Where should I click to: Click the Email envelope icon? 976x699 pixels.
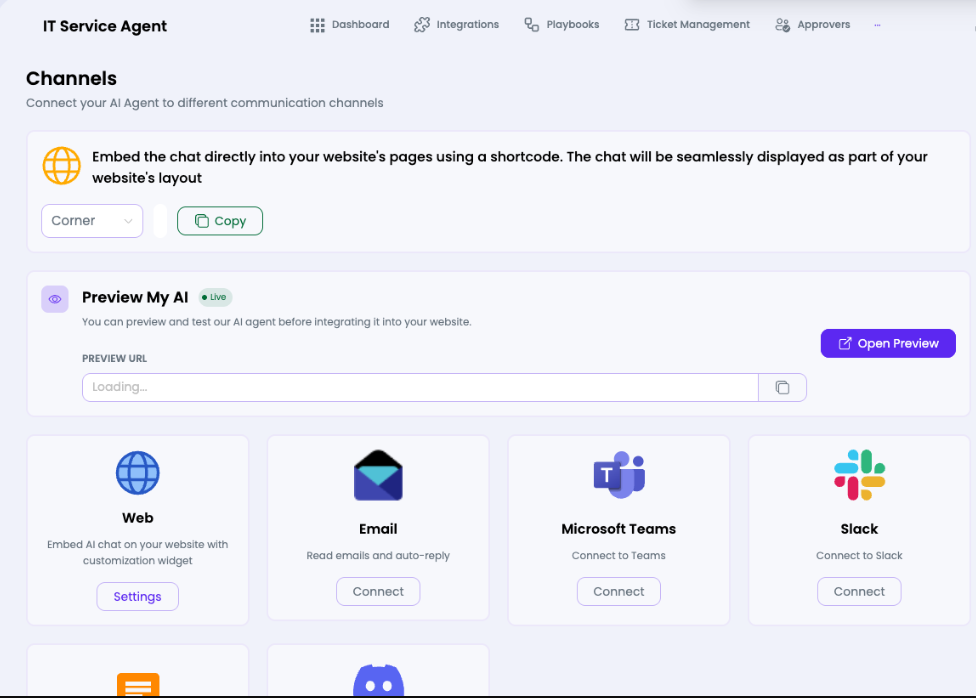click(x=378, y=476)
